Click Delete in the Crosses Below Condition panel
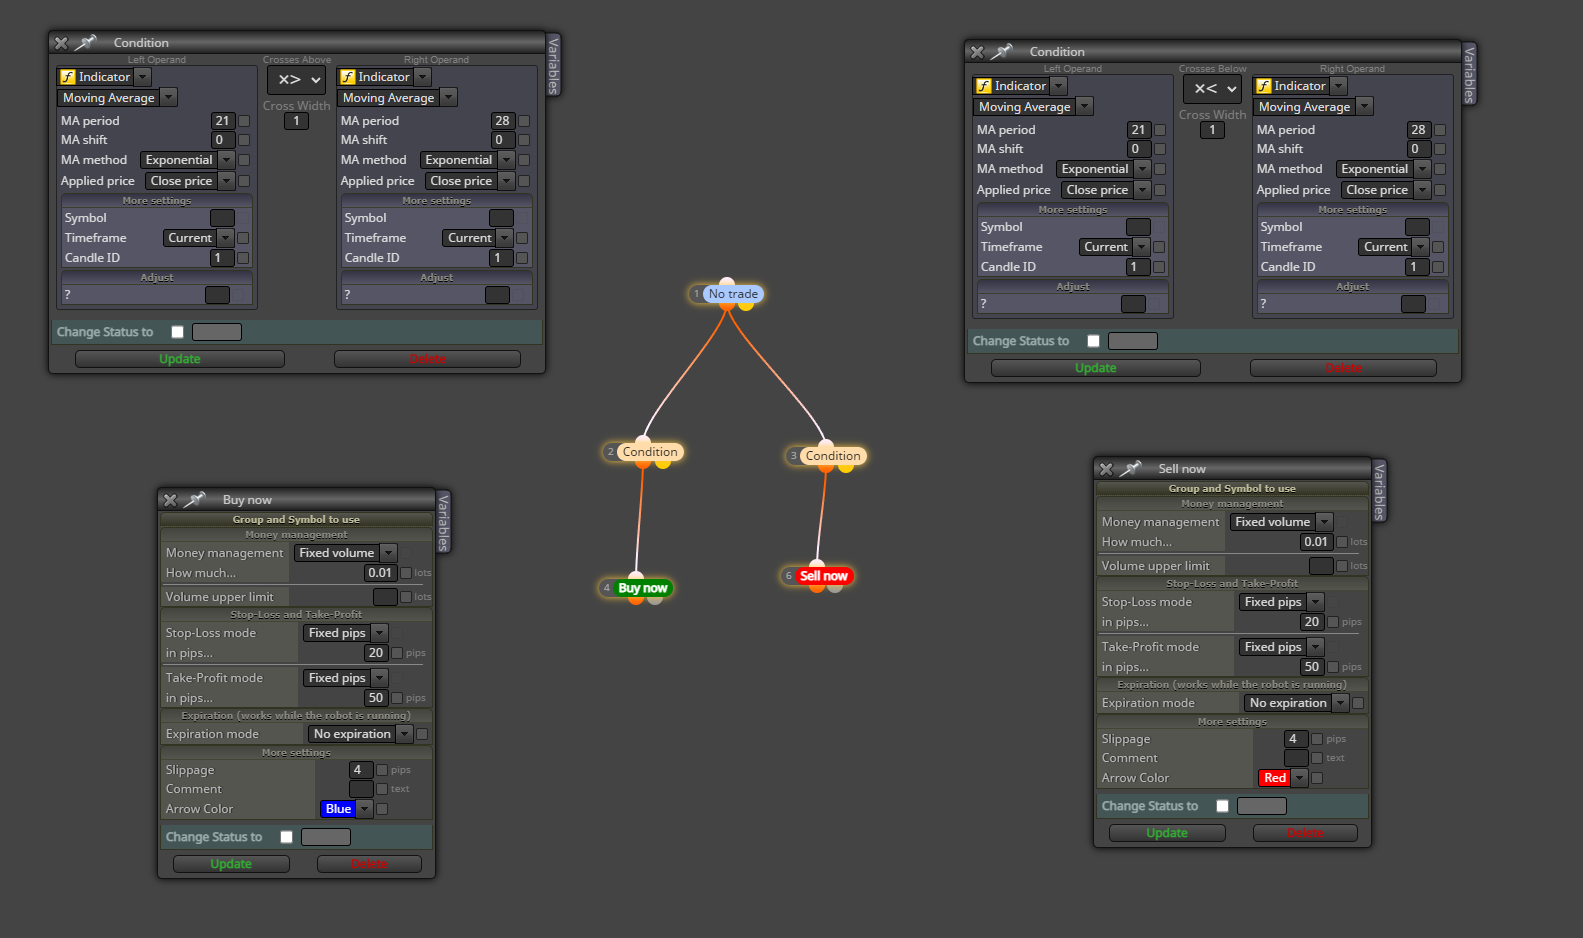 (x=1343, y=368)
